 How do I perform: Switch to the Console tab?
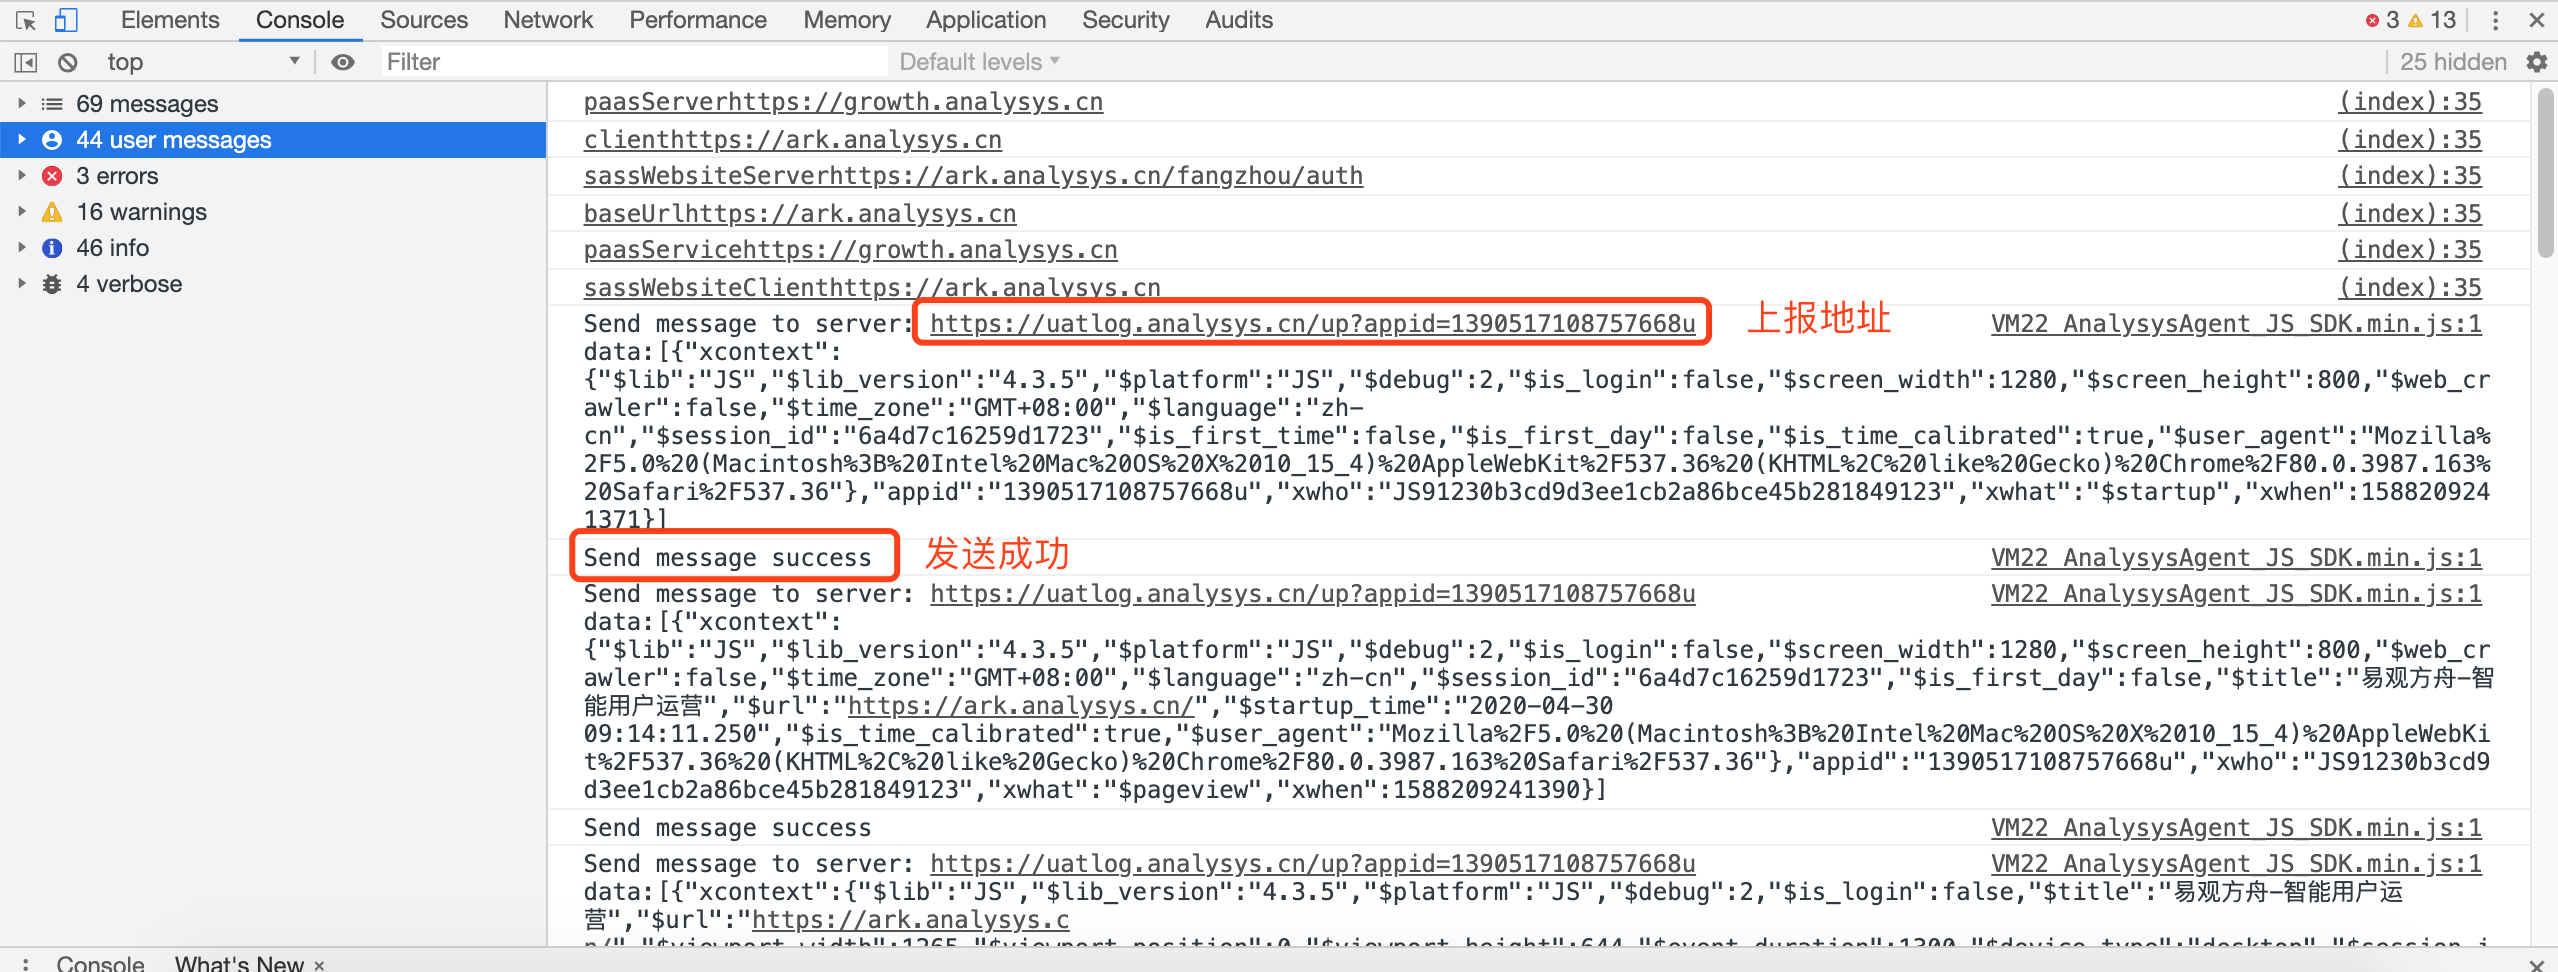[x=300, y=20]
